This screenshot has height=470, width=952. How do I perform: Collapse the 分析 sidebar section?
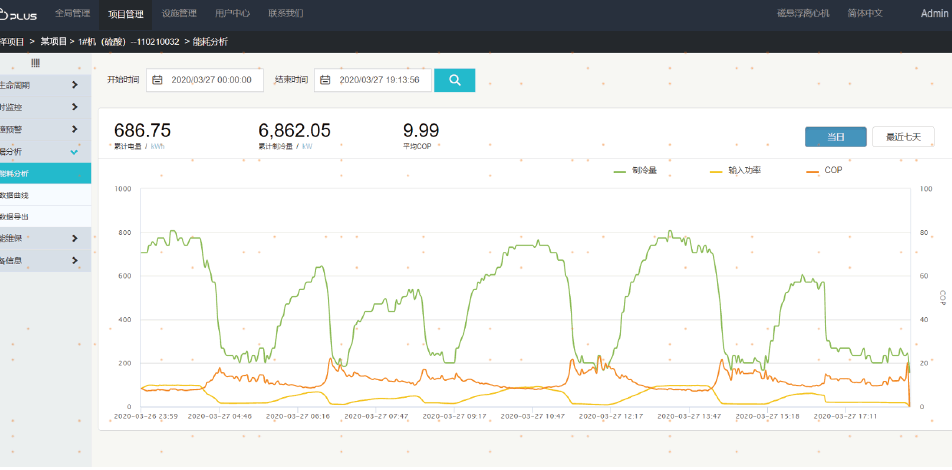(75, 151)
